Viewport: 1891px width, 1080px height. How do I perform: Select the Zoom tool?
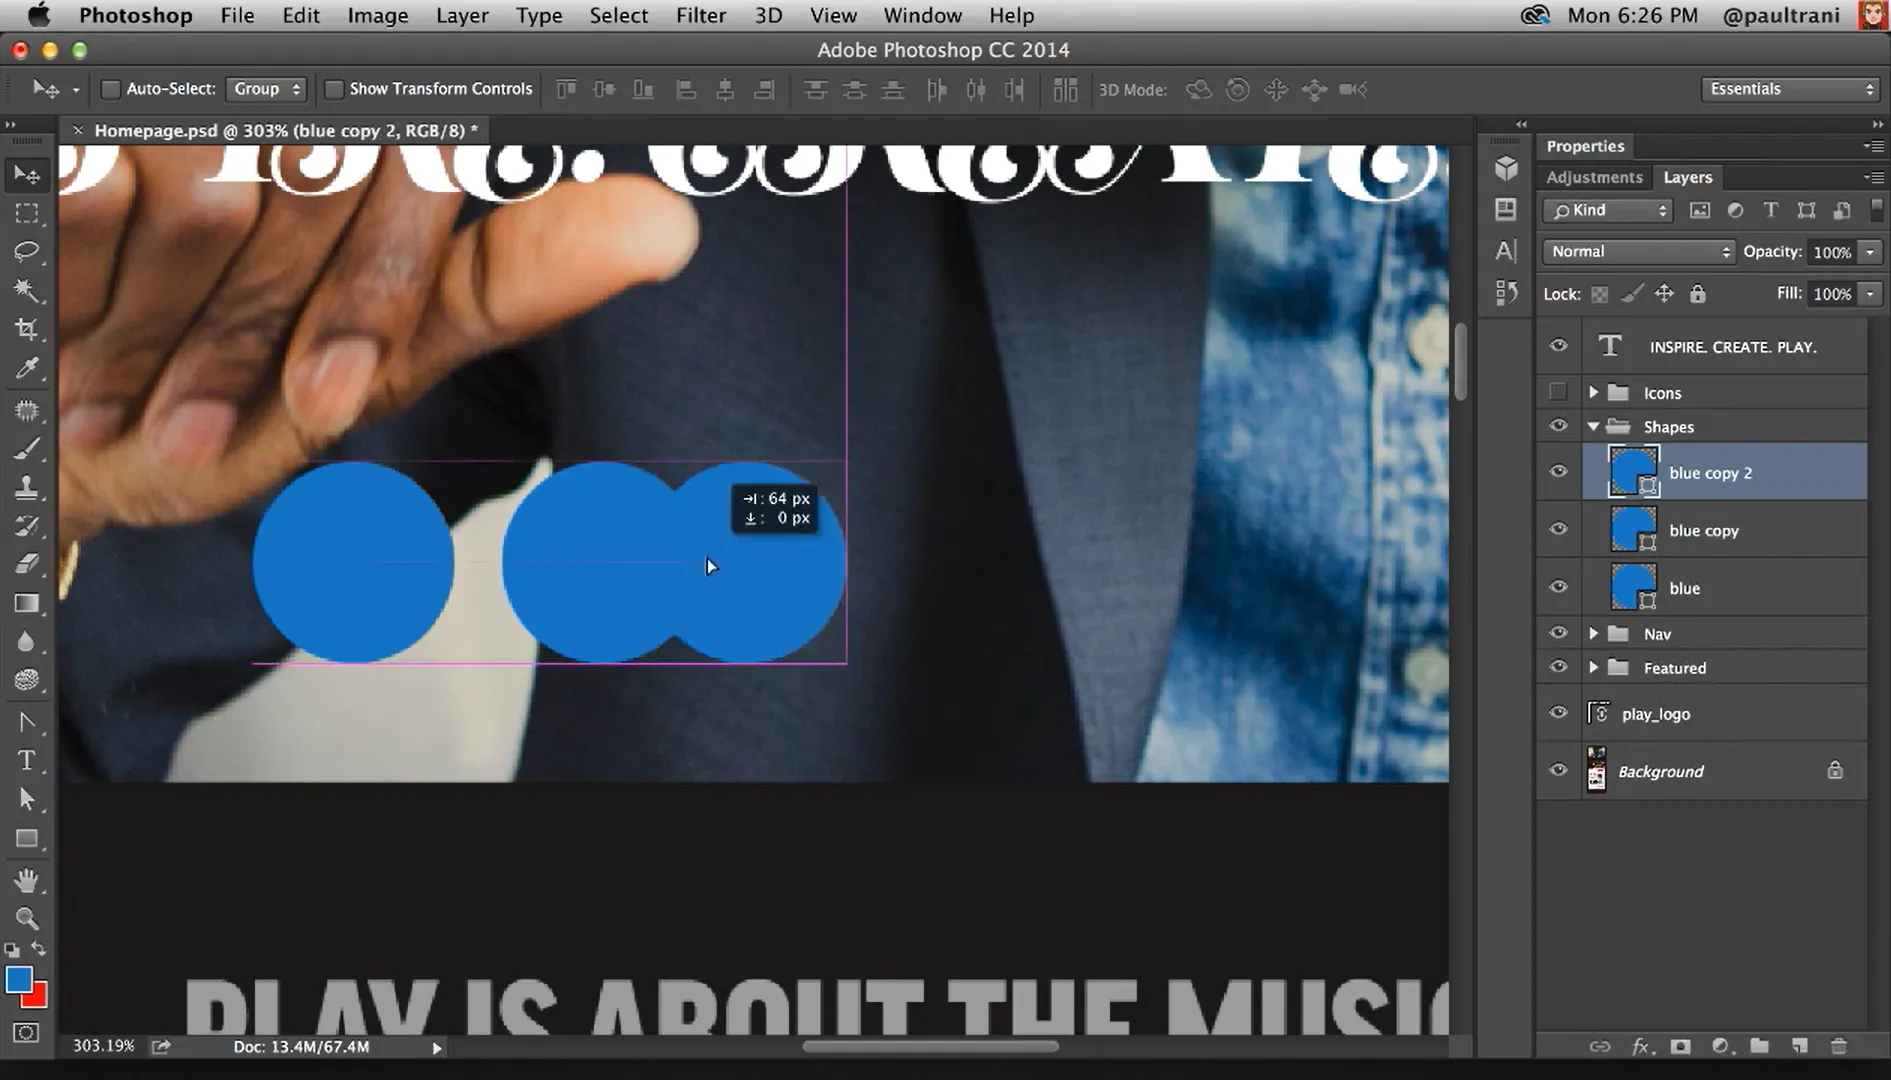coord(27,918)
